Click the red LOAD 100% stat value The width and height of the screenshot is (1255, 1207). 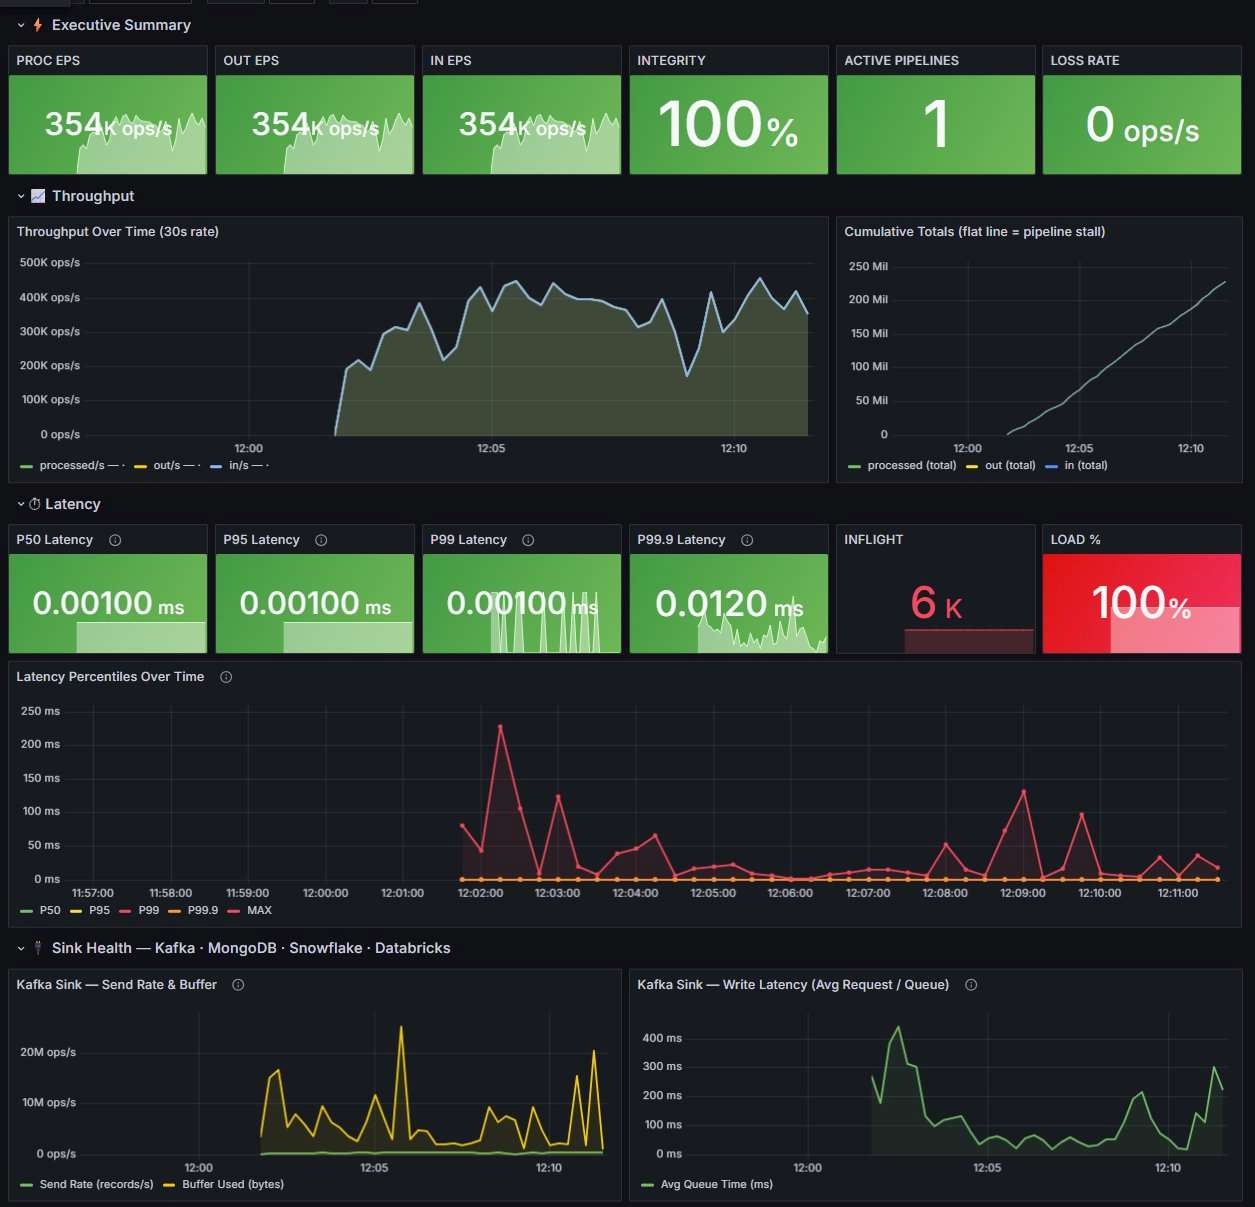(x=1141, y=603)
